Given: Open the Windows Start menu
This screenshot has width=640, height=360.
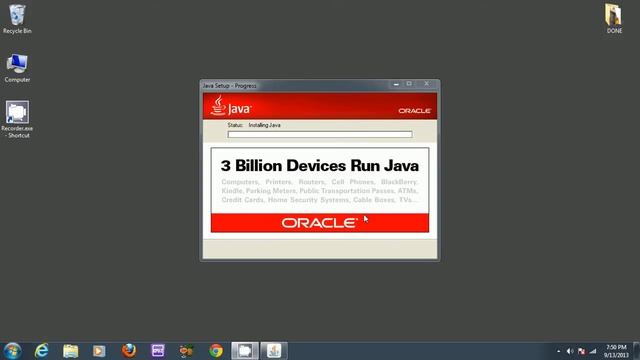Looking at the screenshot, I should (x=12, y=351).
